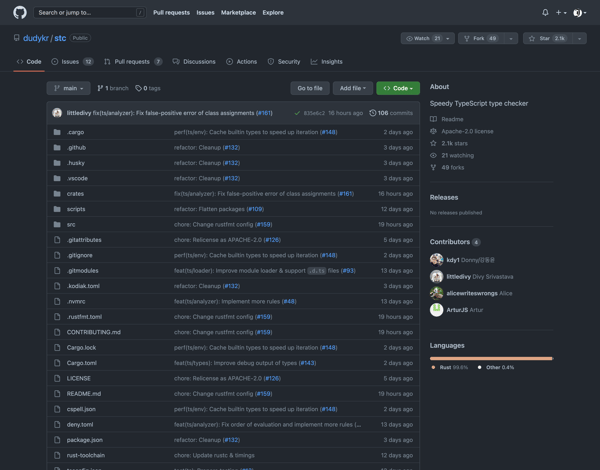Open the deny.toml file
600x470 pixels.
click(80, 424)
